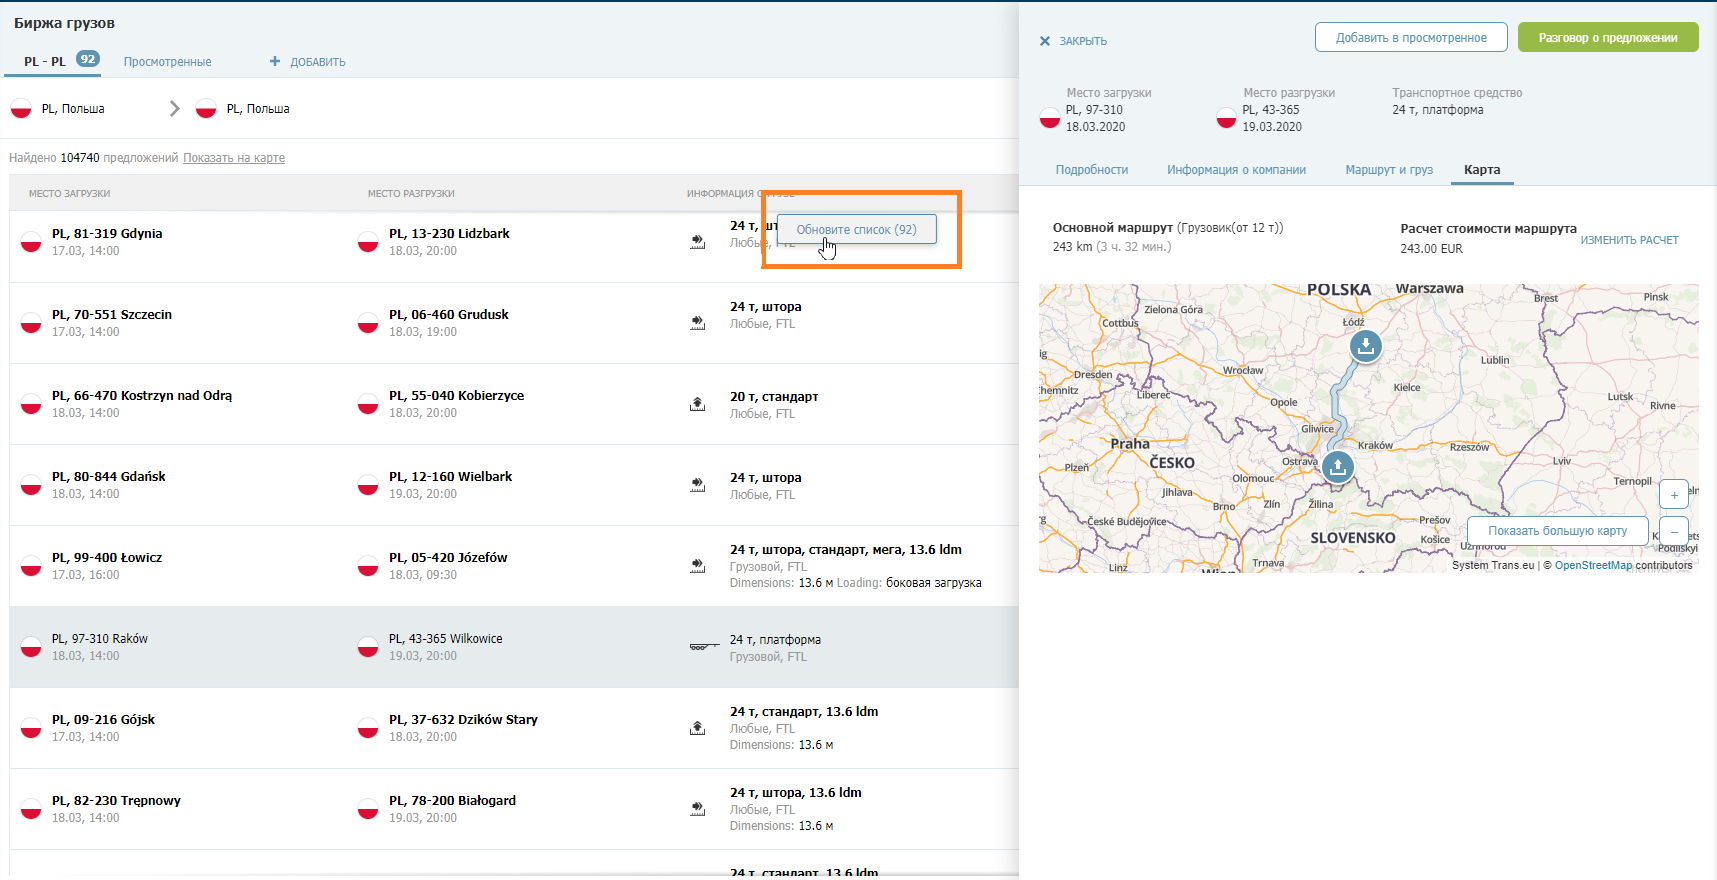The height and width of the screenshot is (880, 1717).
Task: Select offer PL, 82-230 Trępnowy
Action: 116,800
